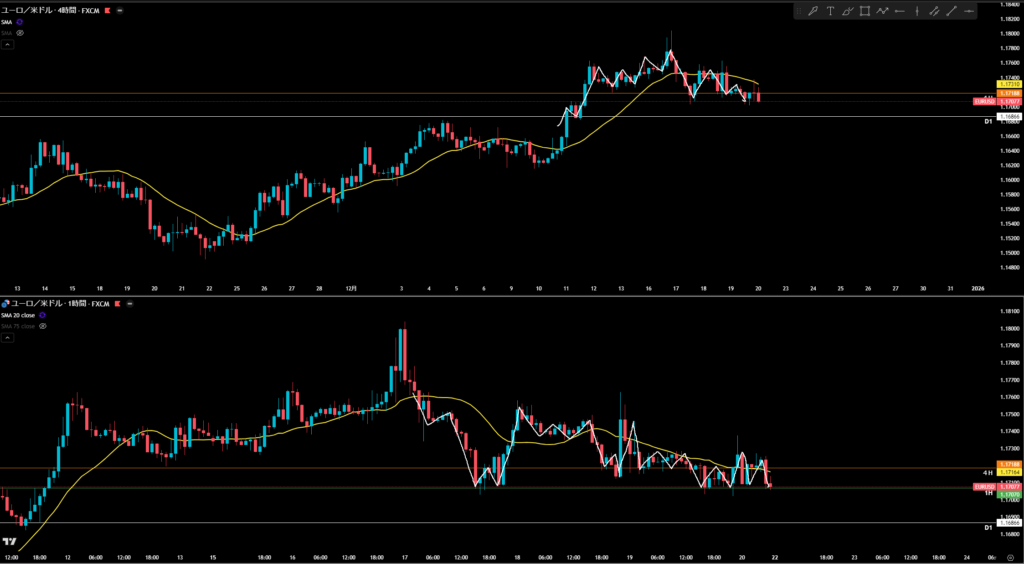Choose the parallel channel tool

[x=934, y=11]
